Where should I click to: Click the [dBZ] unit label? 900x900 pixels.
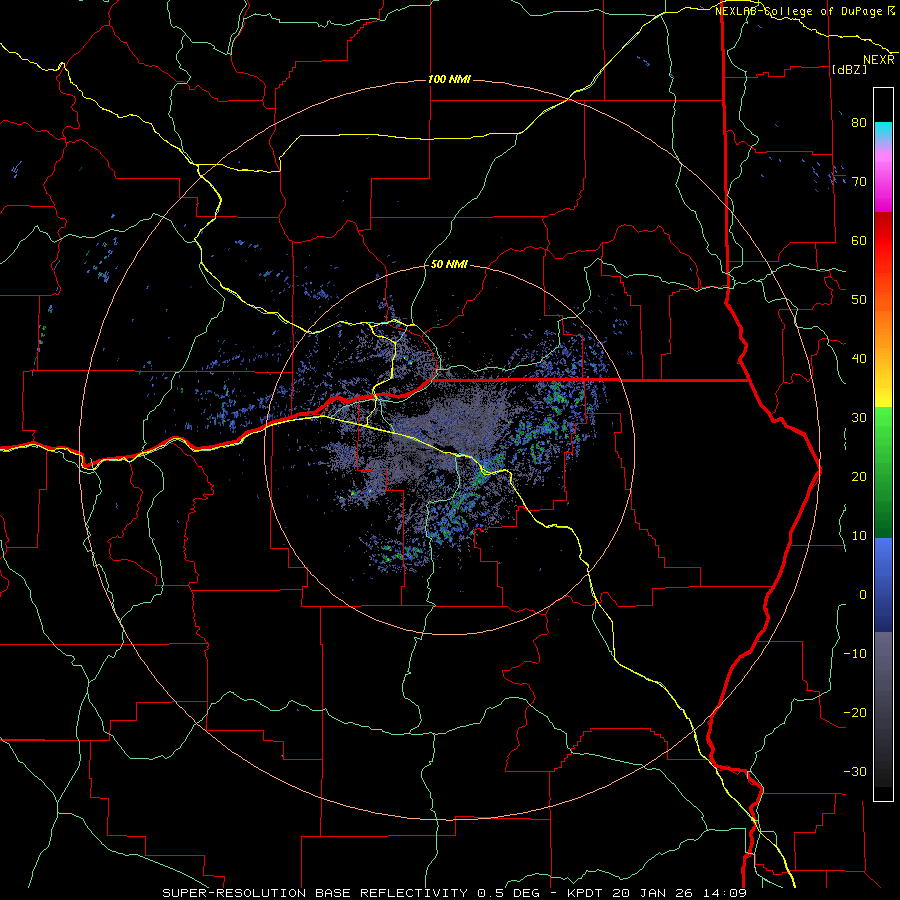(849, 69)
